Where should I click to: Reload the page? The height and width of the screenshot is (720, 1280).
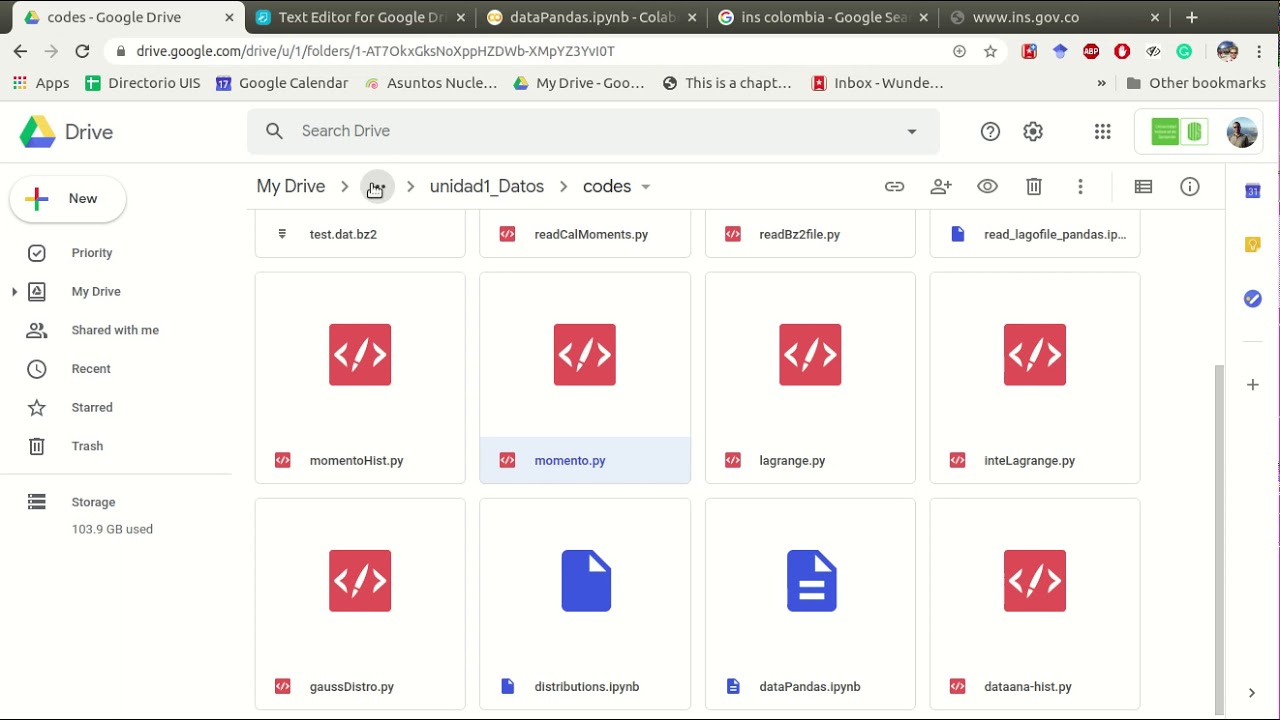[82, 51]
